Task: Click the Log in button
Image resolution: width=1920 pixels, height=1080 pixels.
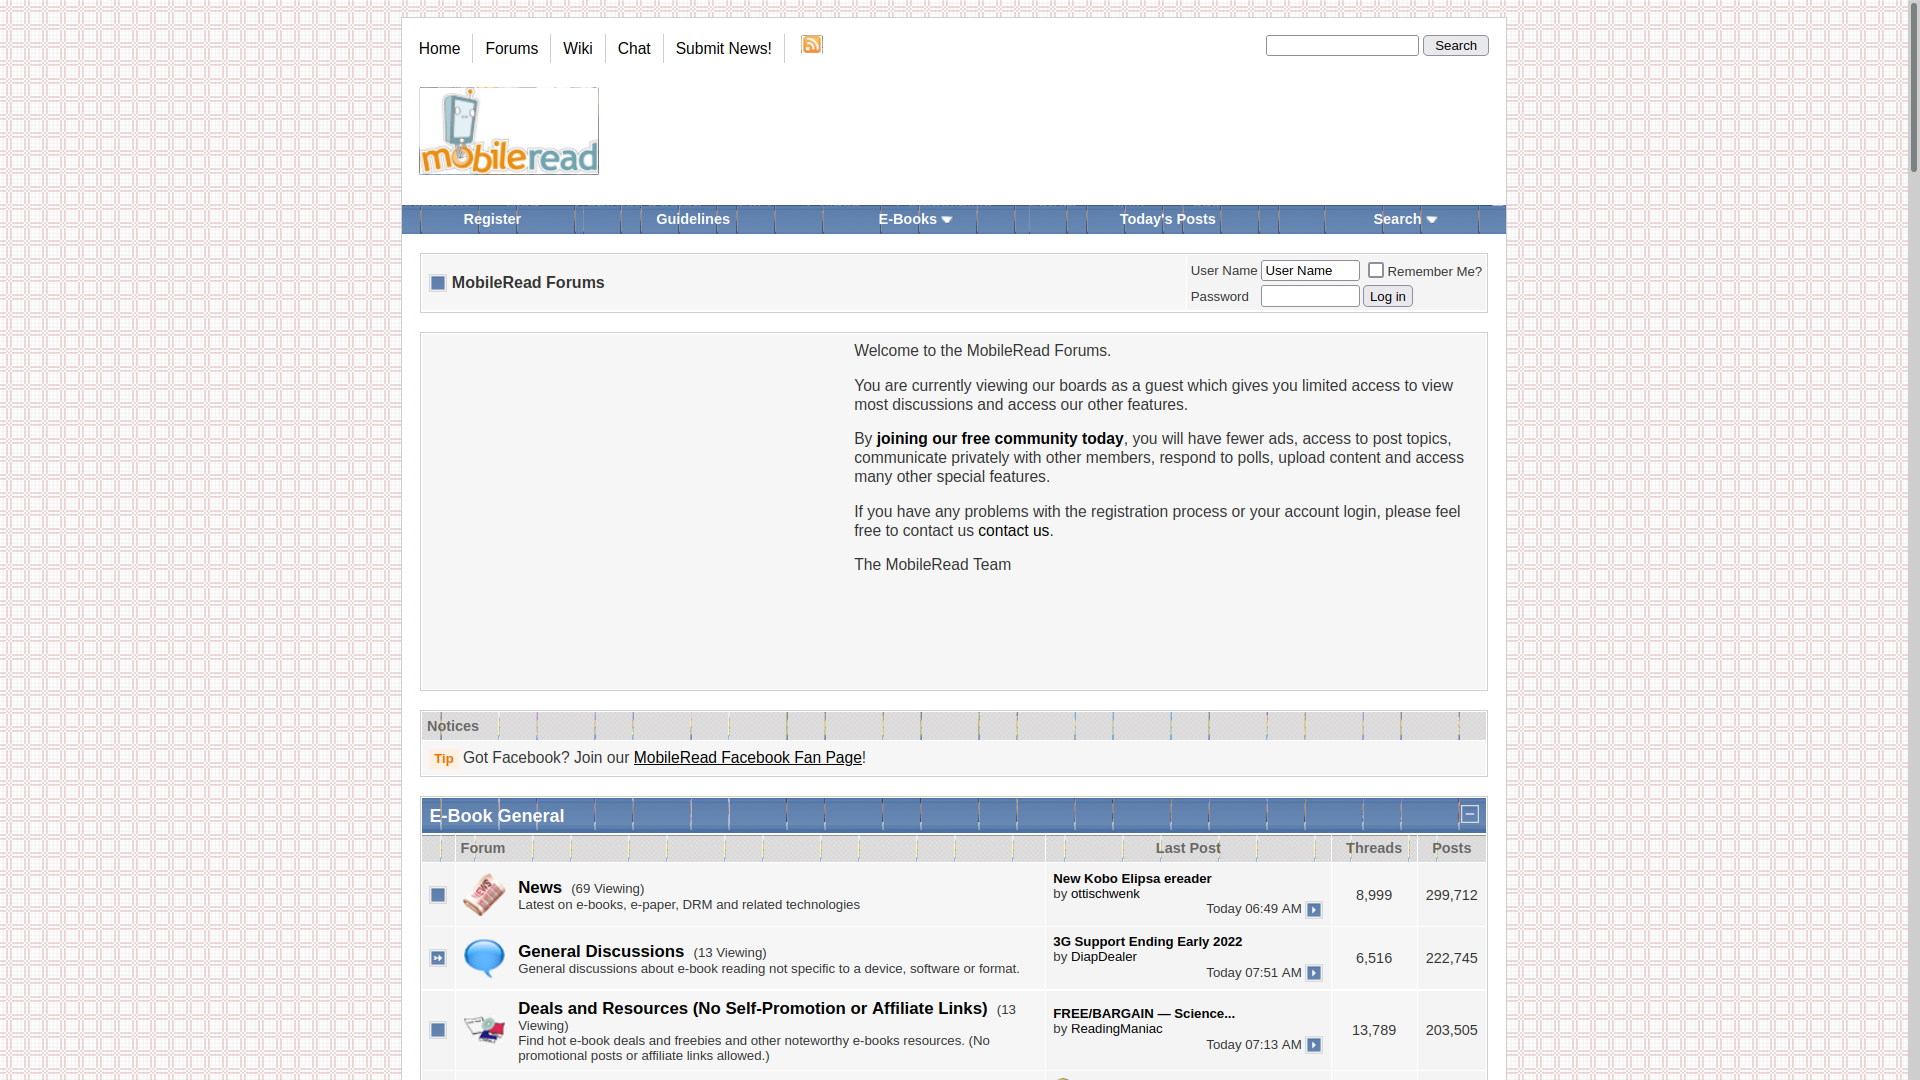Action: click(1387, 296)
